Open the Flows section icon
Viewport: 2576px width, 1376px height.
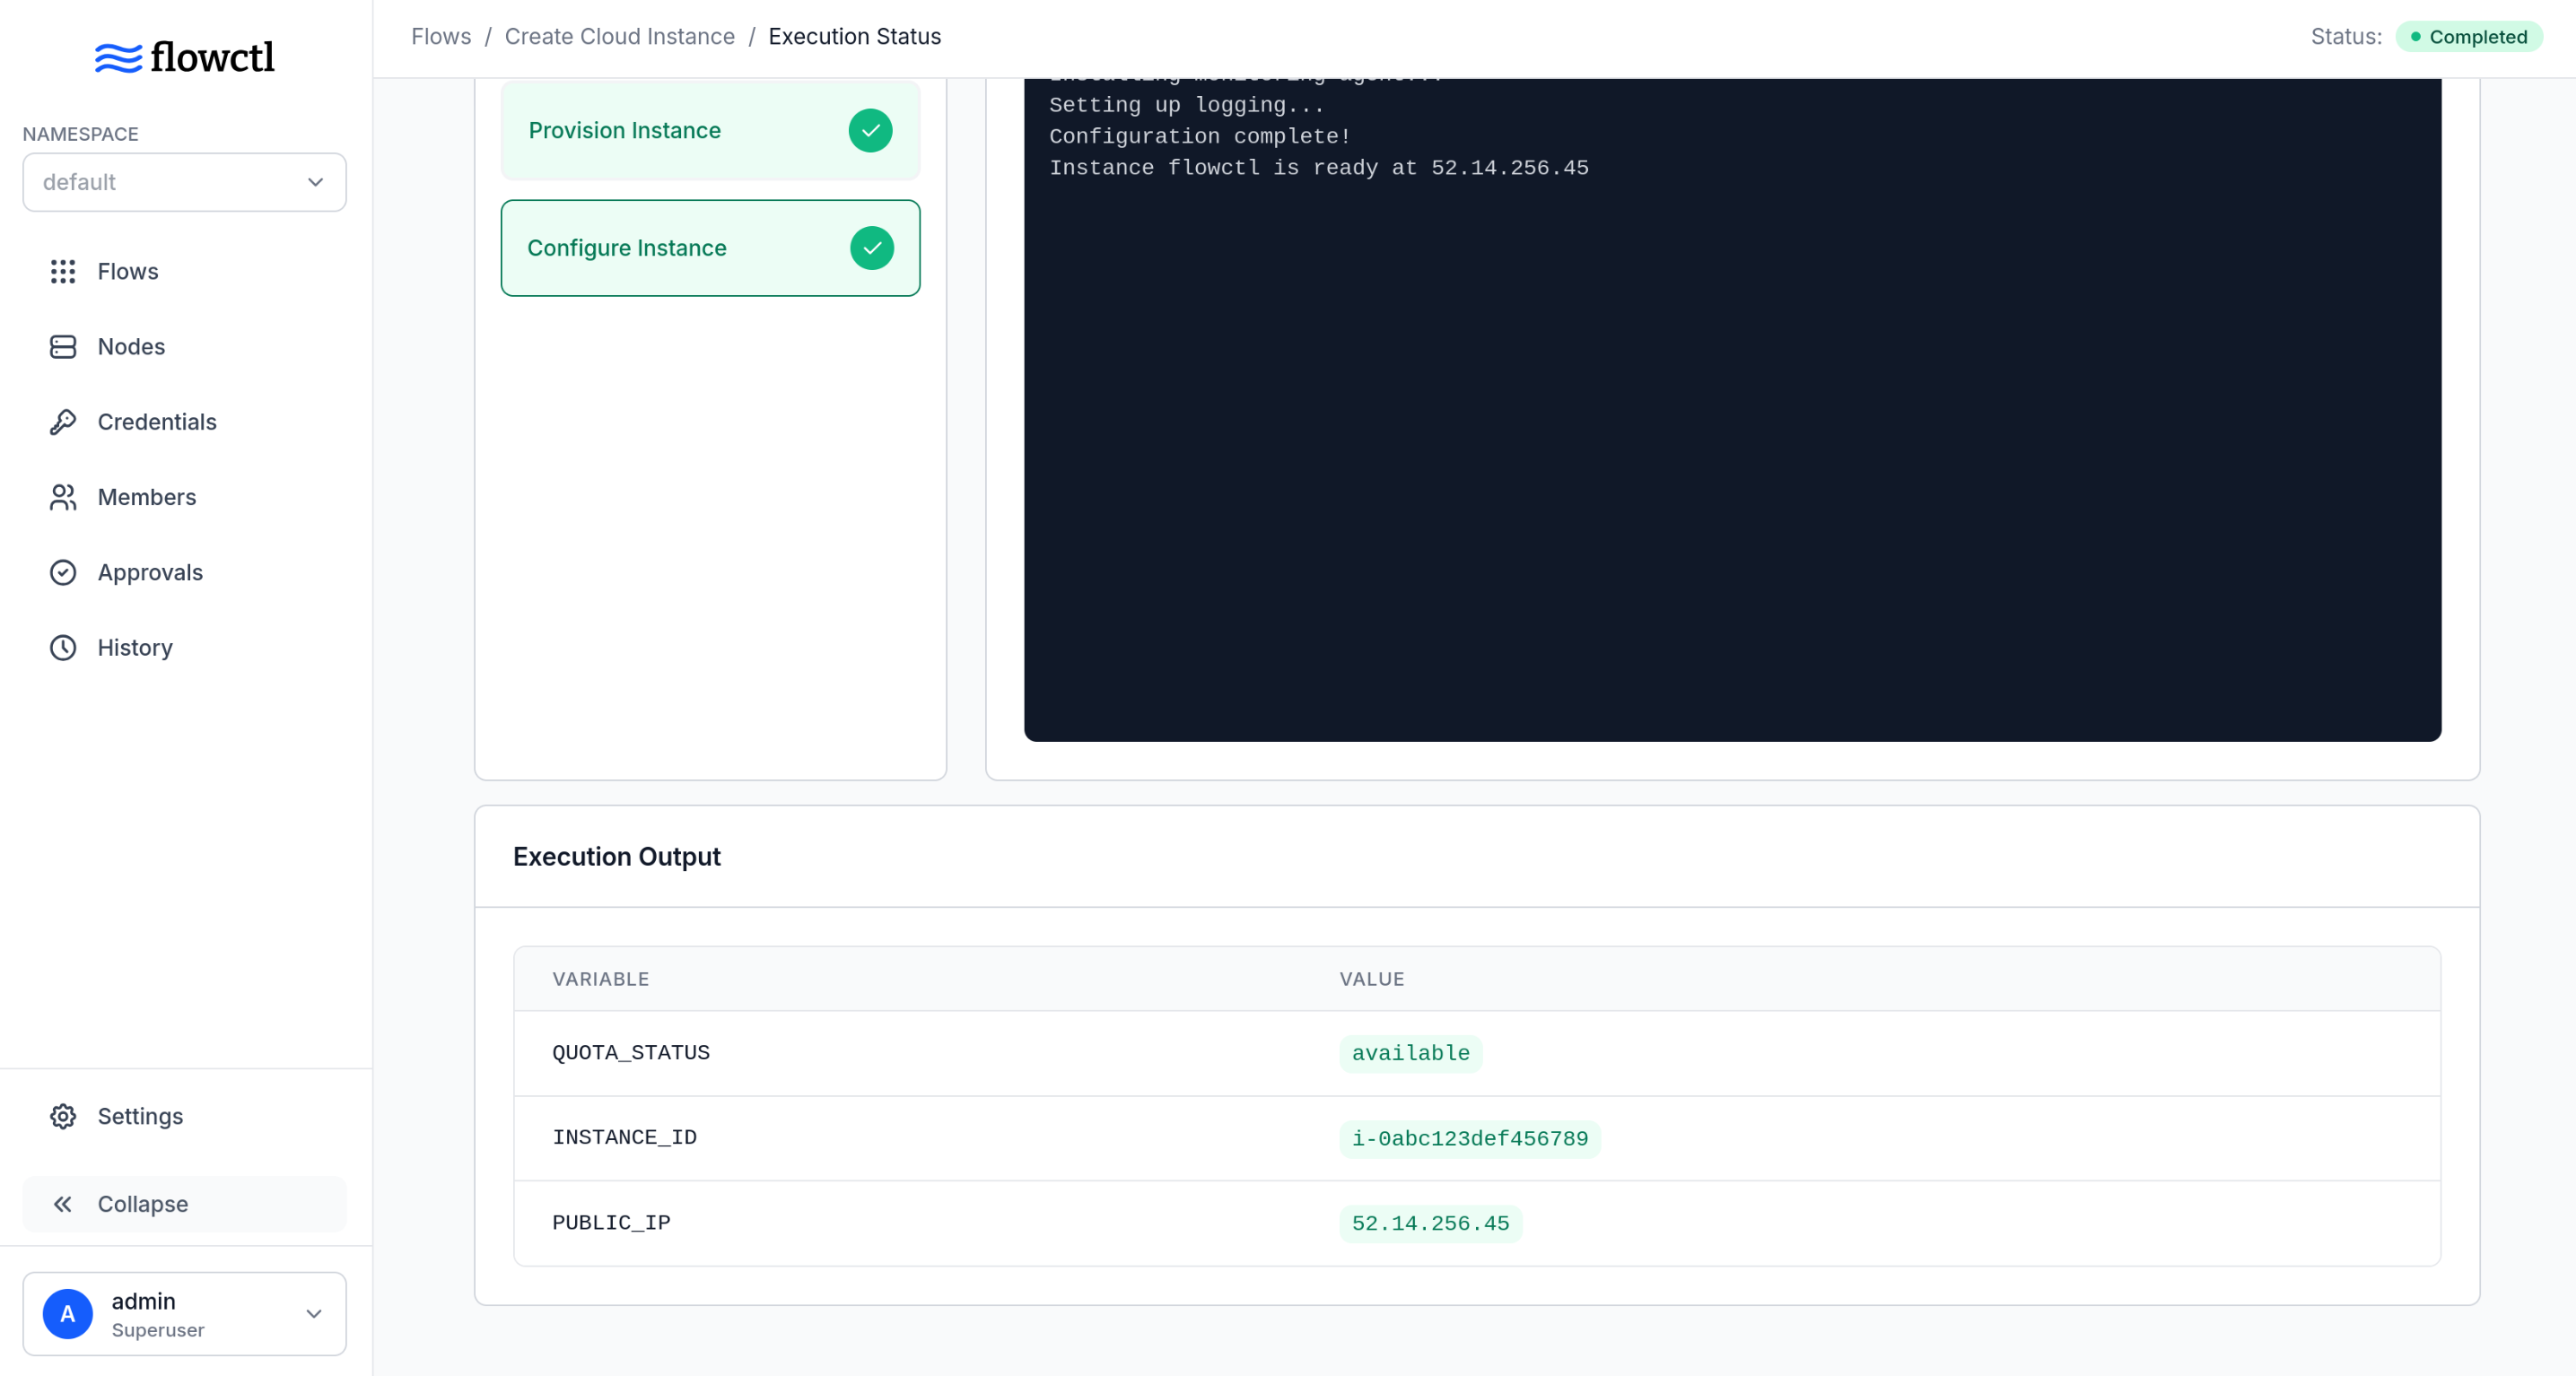[x=63, y=271]
